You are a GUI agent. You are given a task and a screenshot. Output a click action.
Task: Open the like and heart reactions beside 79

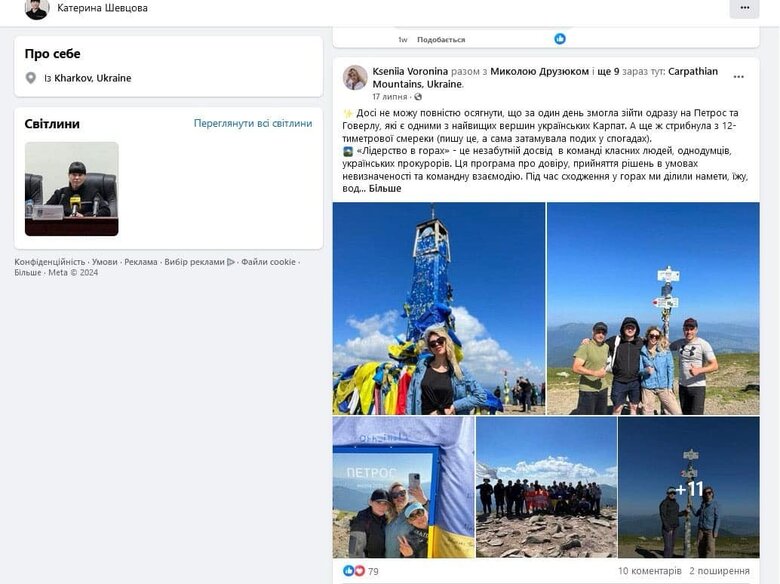pos(355,571)
